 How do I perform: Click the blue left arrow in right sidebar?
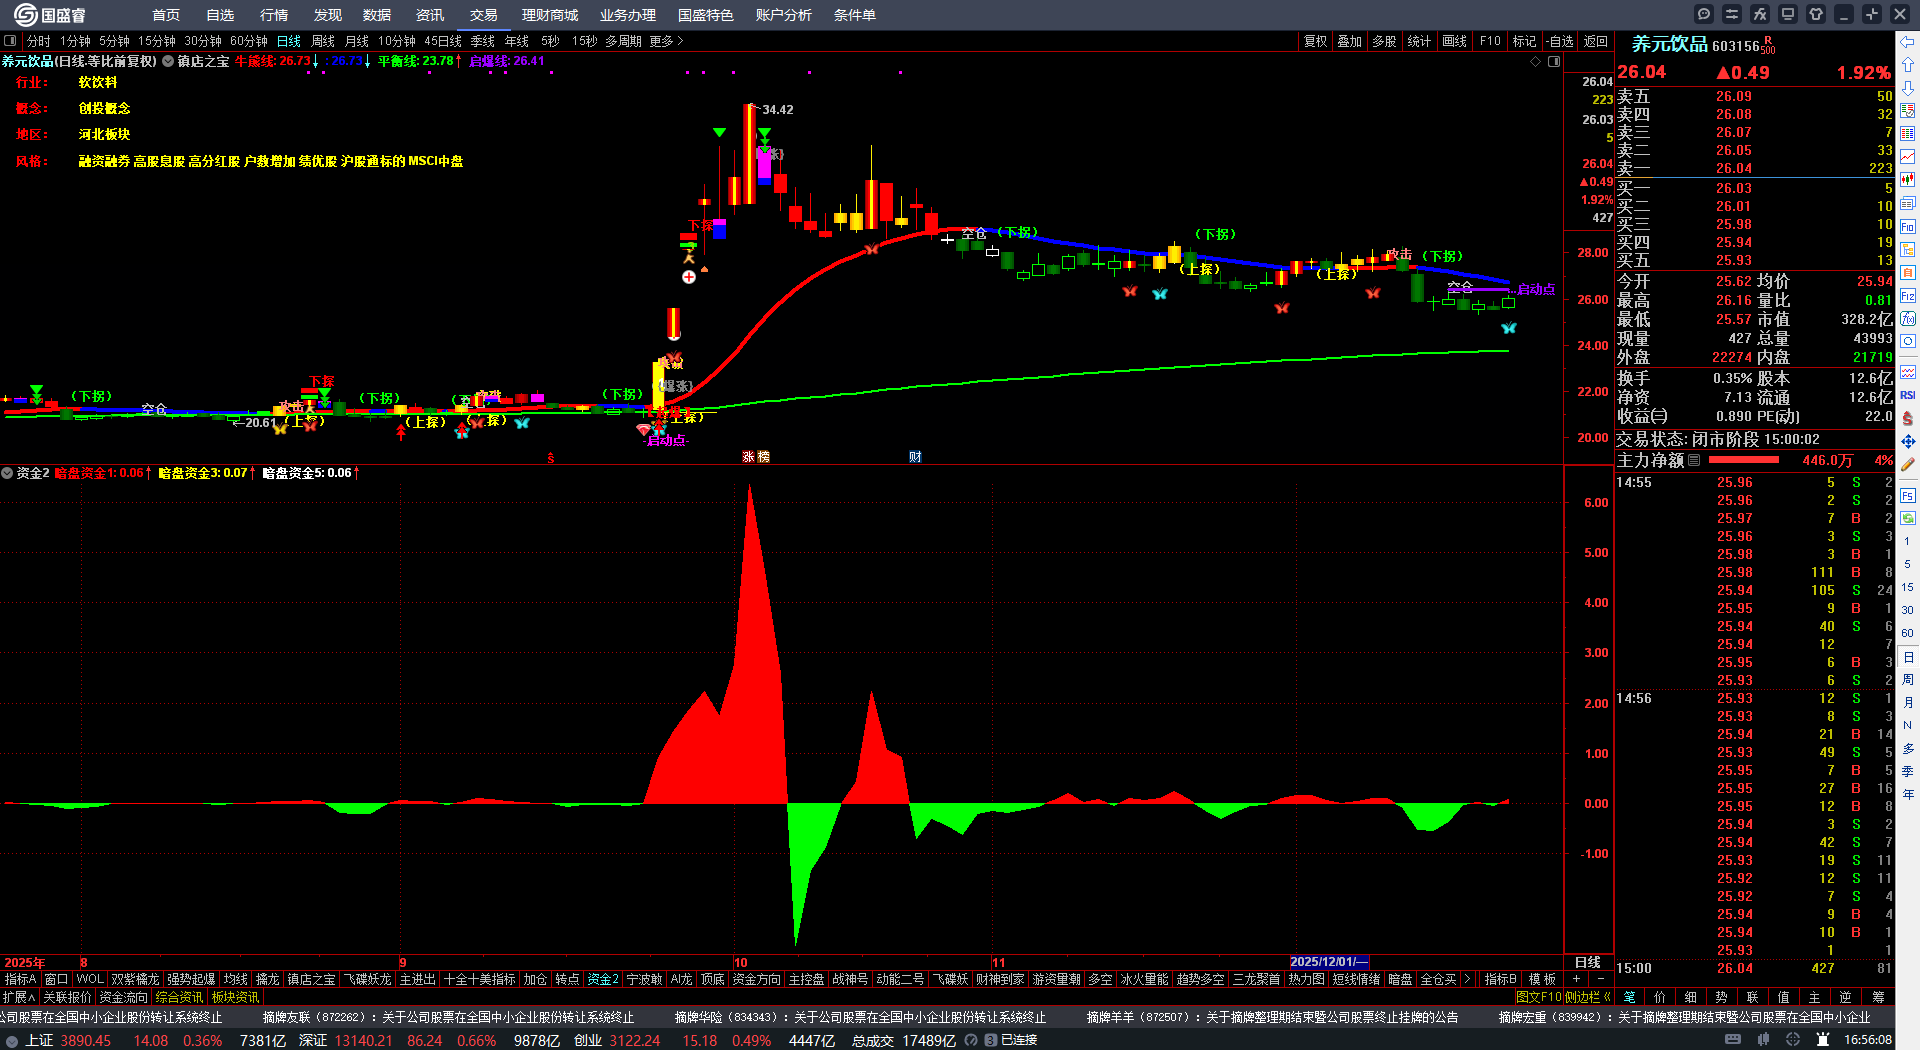click(1908, 42)
